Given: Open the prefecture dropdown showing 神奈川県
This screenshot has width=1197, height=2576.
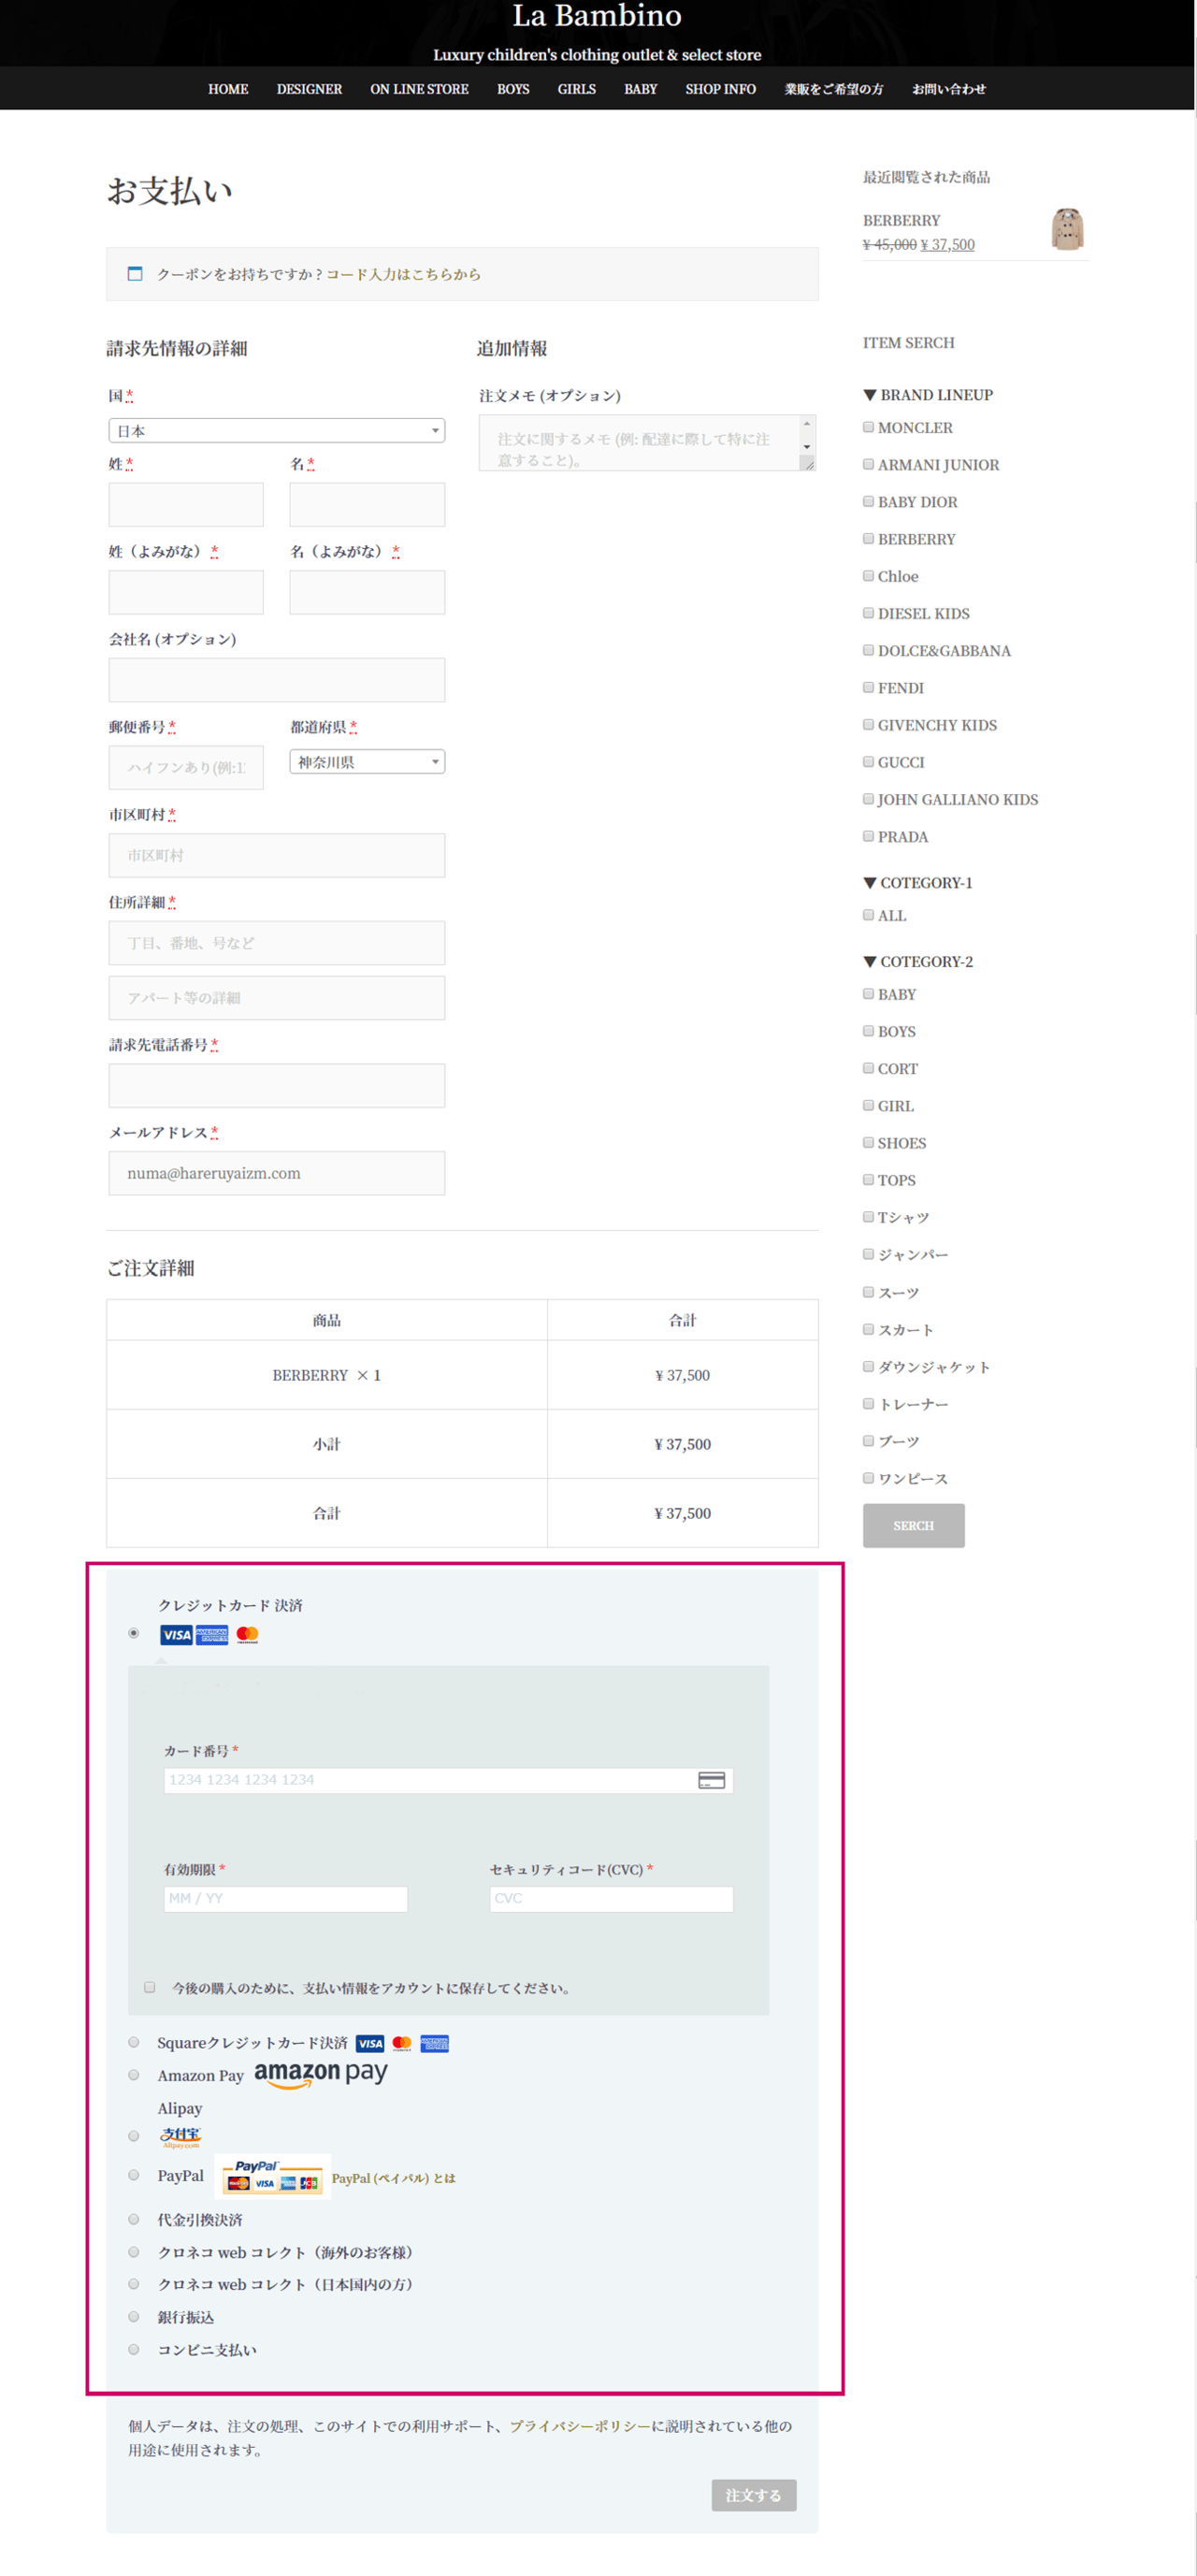Looking at the screenshot, I should pyautogui.click(x=367, y=761).
